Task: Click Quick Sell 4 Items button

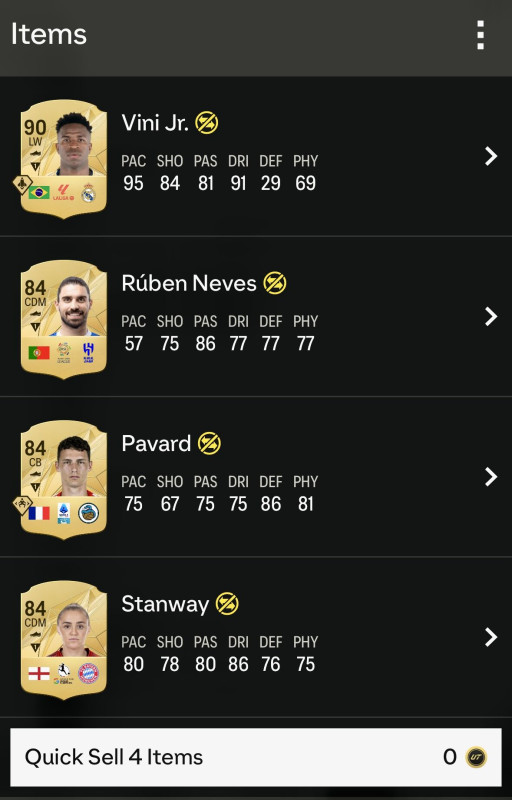Action: tap(256, 757)
